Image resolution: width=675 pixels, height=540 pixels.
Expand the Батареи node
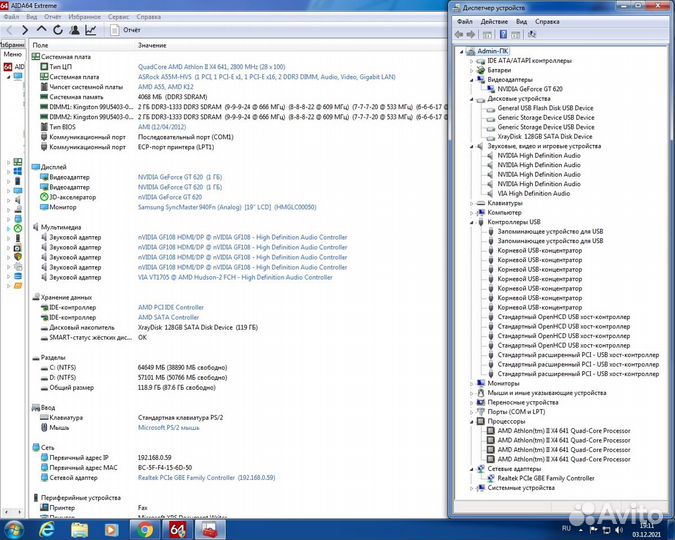(471, 71)
